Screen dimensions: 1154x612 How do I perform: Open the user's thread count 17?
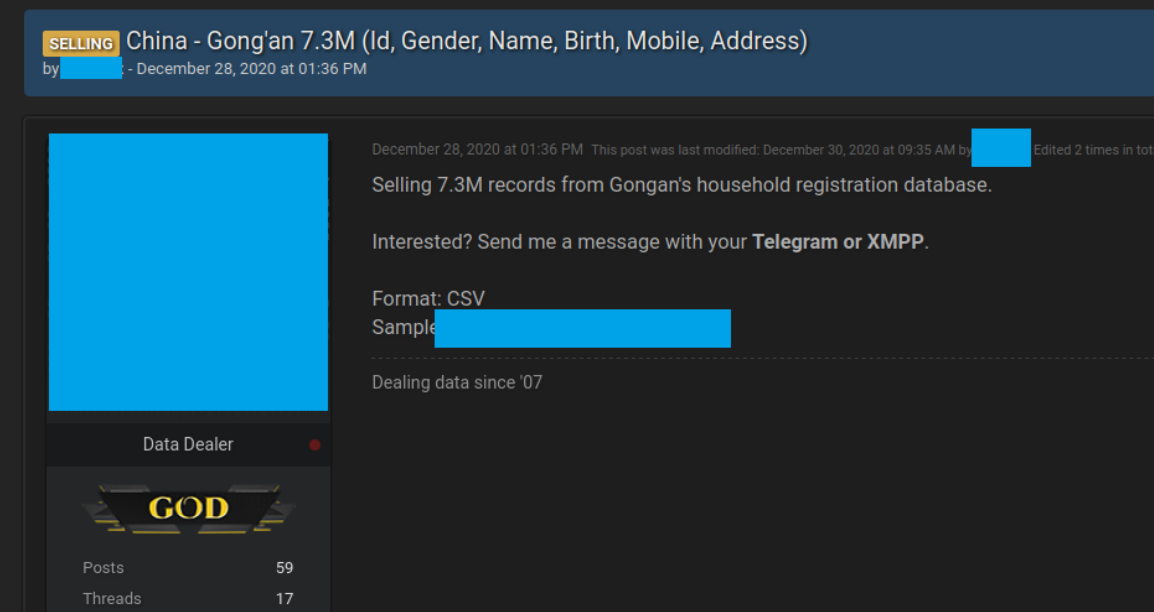click(284, 599)
